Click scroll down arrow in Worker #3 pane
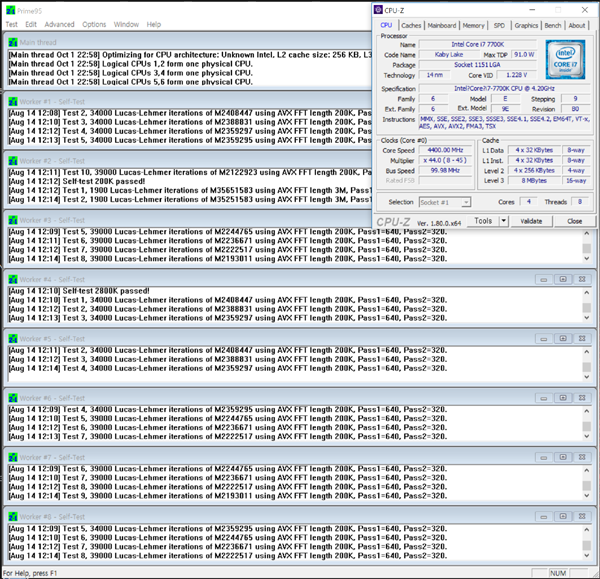The width and height of the screenshot is (600, 579). pyautogui.click(x=587, y=259)
